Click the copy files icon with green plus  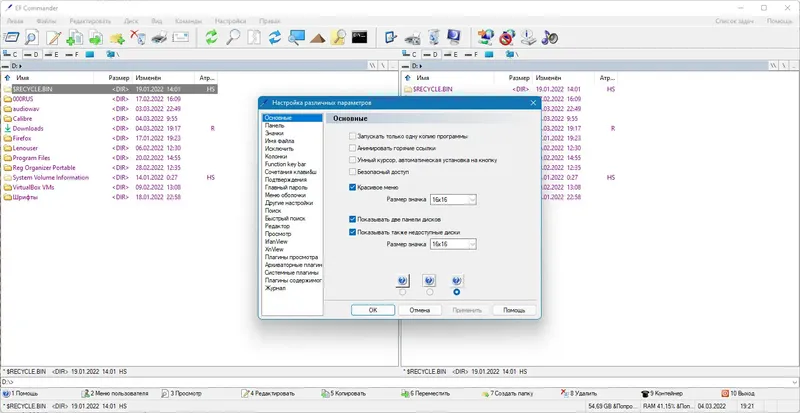click(x=74, y=37)
